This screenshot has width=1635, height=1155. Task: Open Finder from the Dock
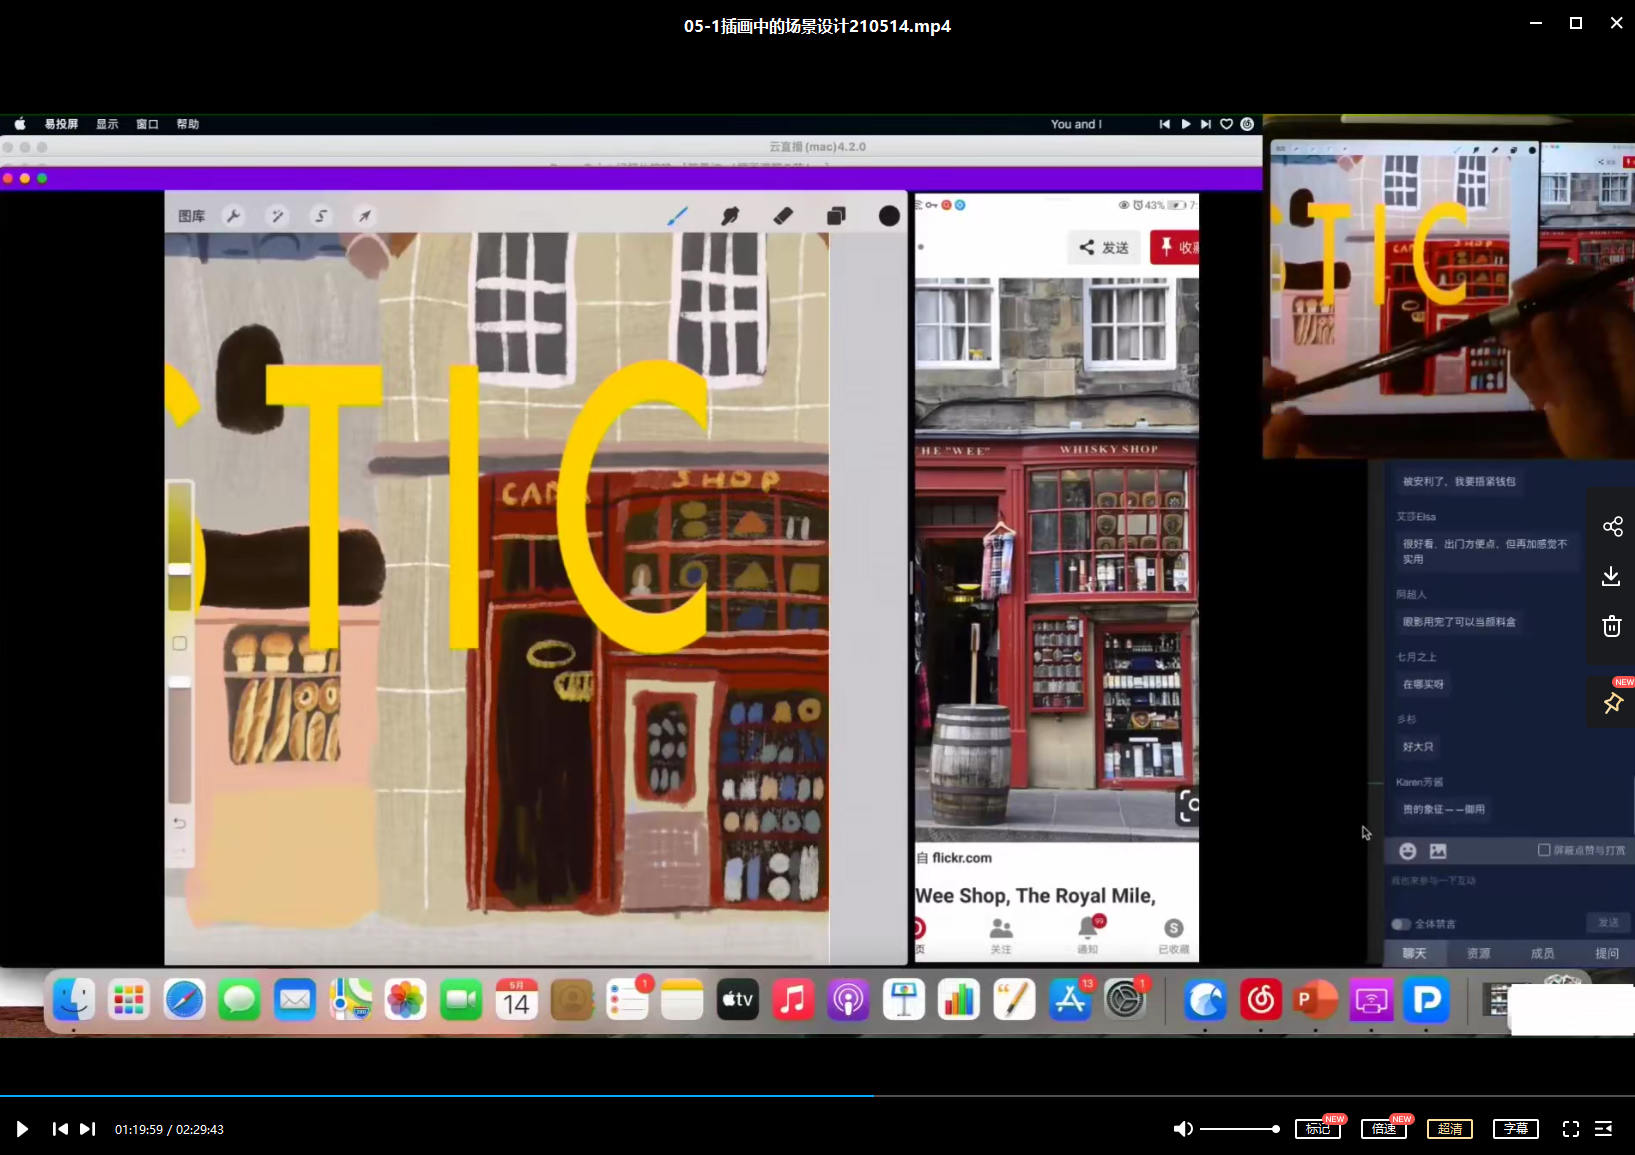coord(74,999)
